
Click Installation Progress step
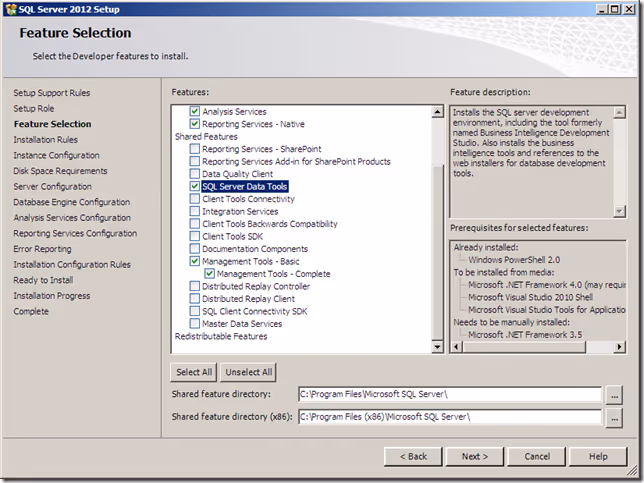[52, 296]
